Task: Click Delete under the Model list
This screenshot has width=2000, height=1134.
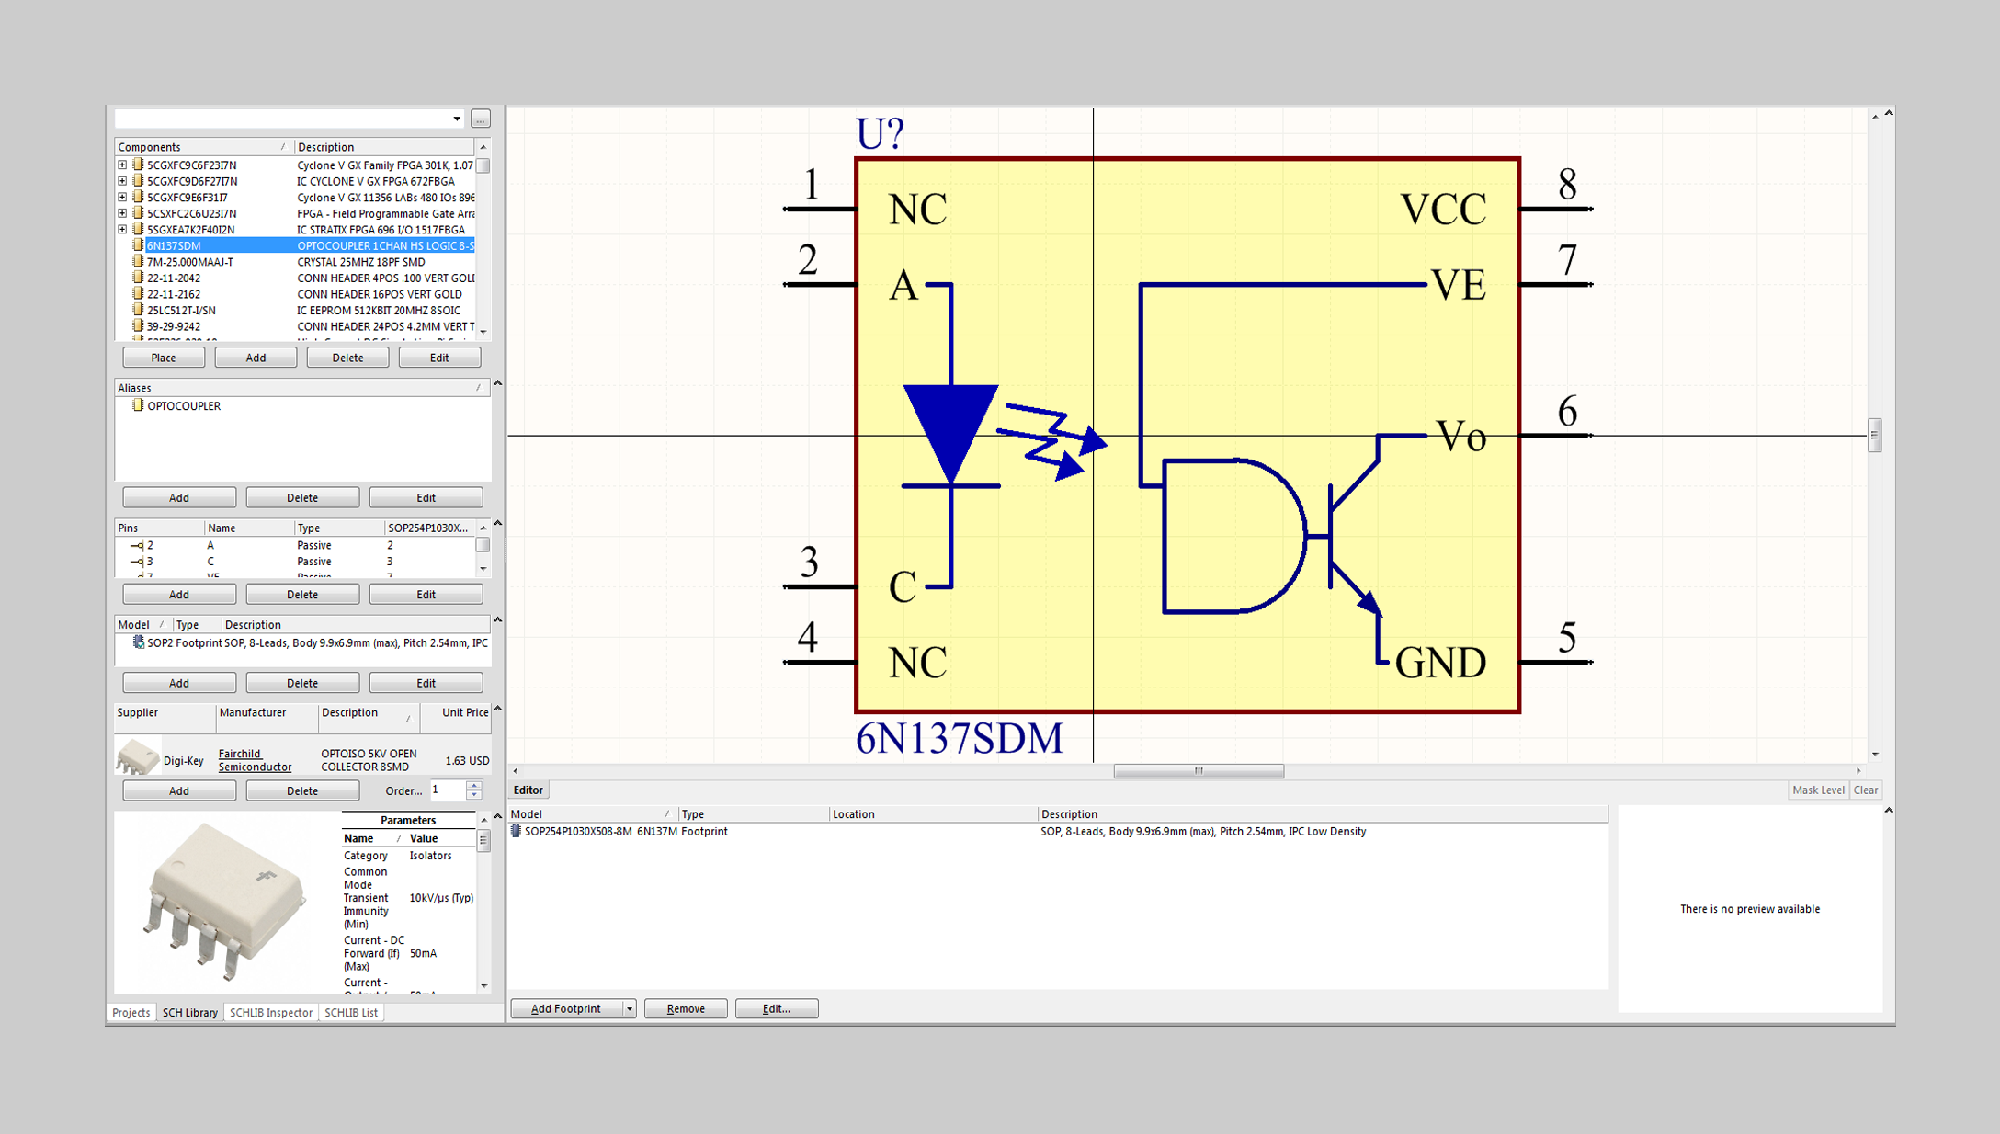Action: click(x=302, y=684)
